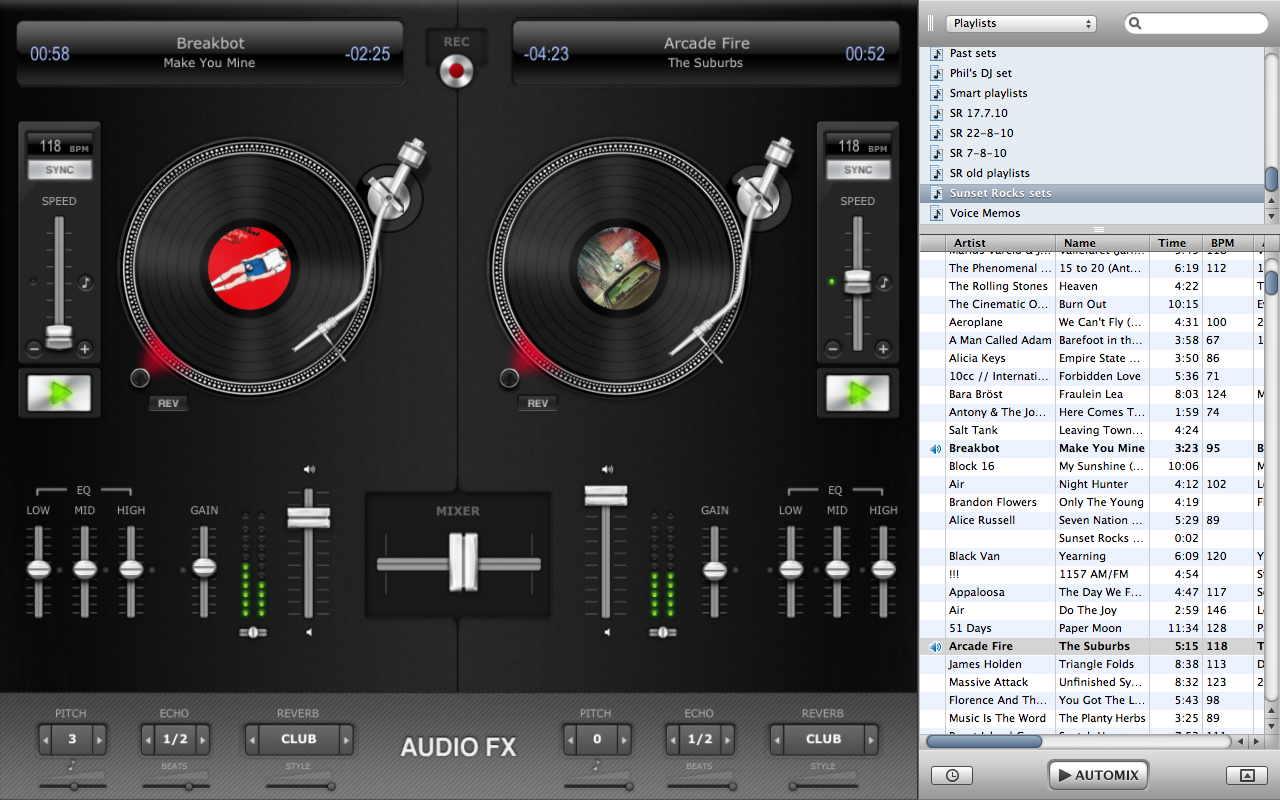Click the round cue button on left turntable
Screen dimensions: 1280x800
[140, 378]
